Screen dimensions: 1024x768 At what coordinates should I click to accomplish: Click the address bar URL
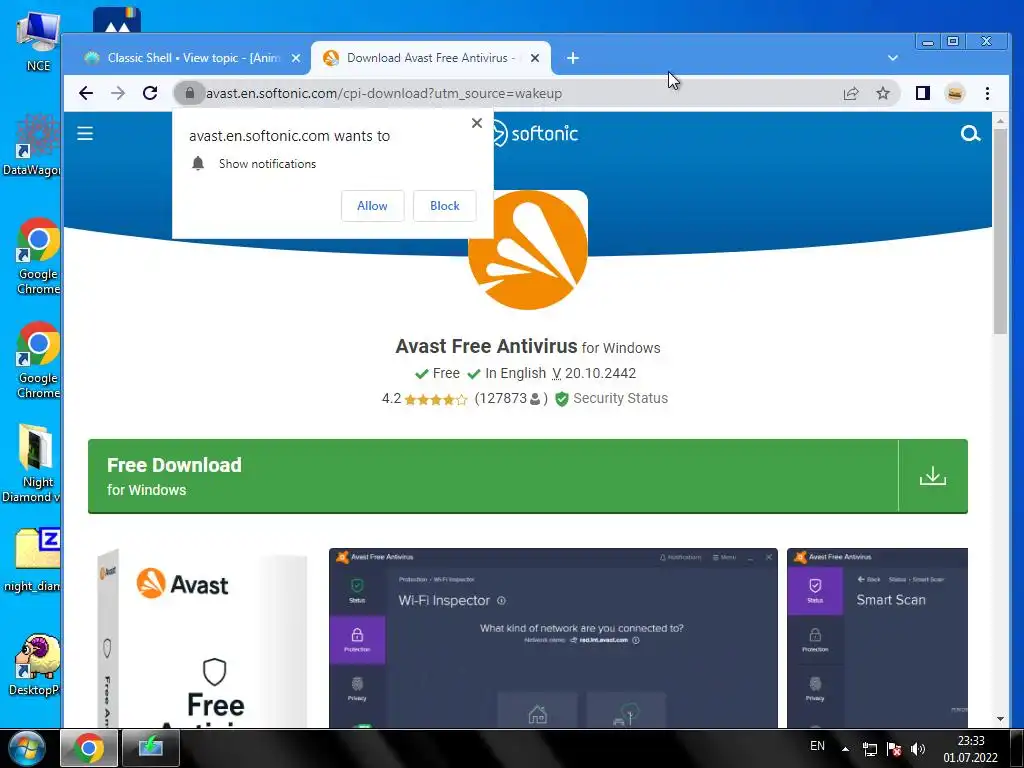tap(384, 93)
